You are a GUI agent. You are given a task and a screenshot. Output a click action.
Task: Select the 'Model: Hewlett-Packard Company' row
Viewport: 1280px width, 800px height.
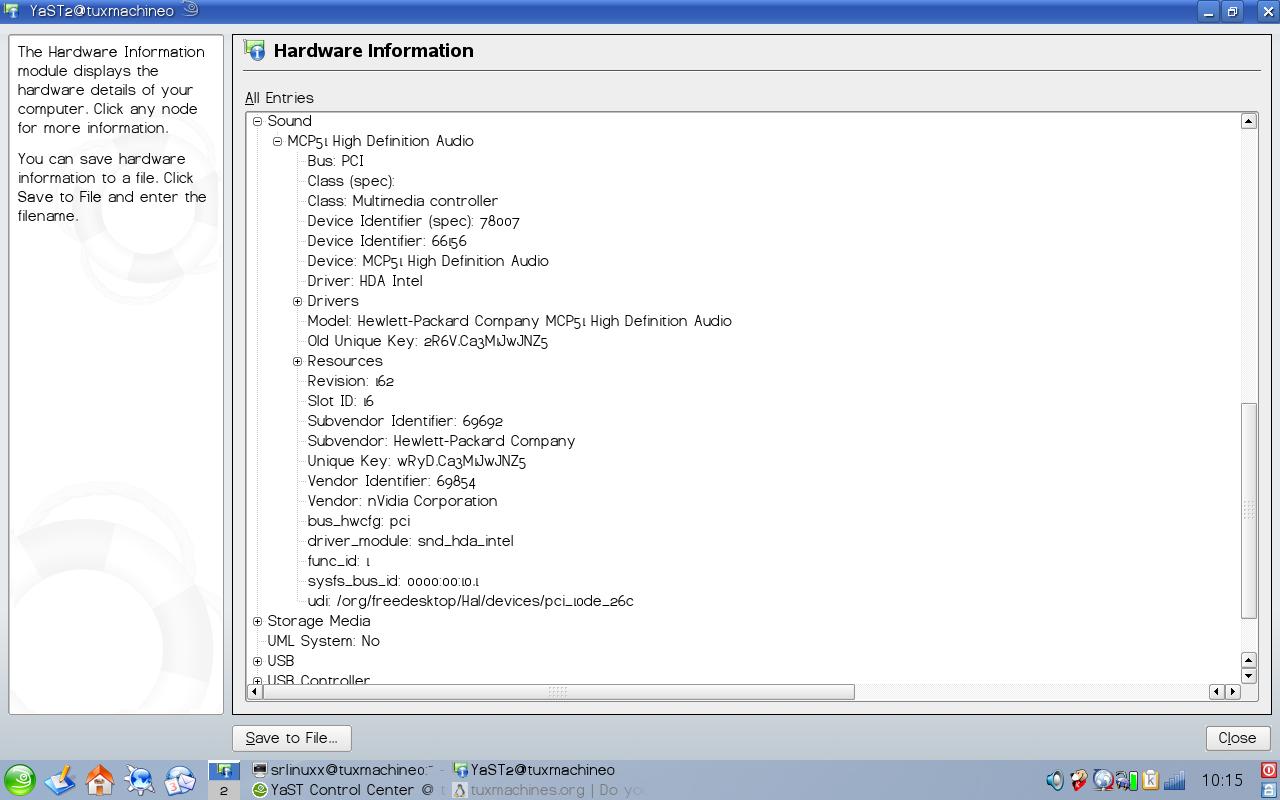coord(519,321)
